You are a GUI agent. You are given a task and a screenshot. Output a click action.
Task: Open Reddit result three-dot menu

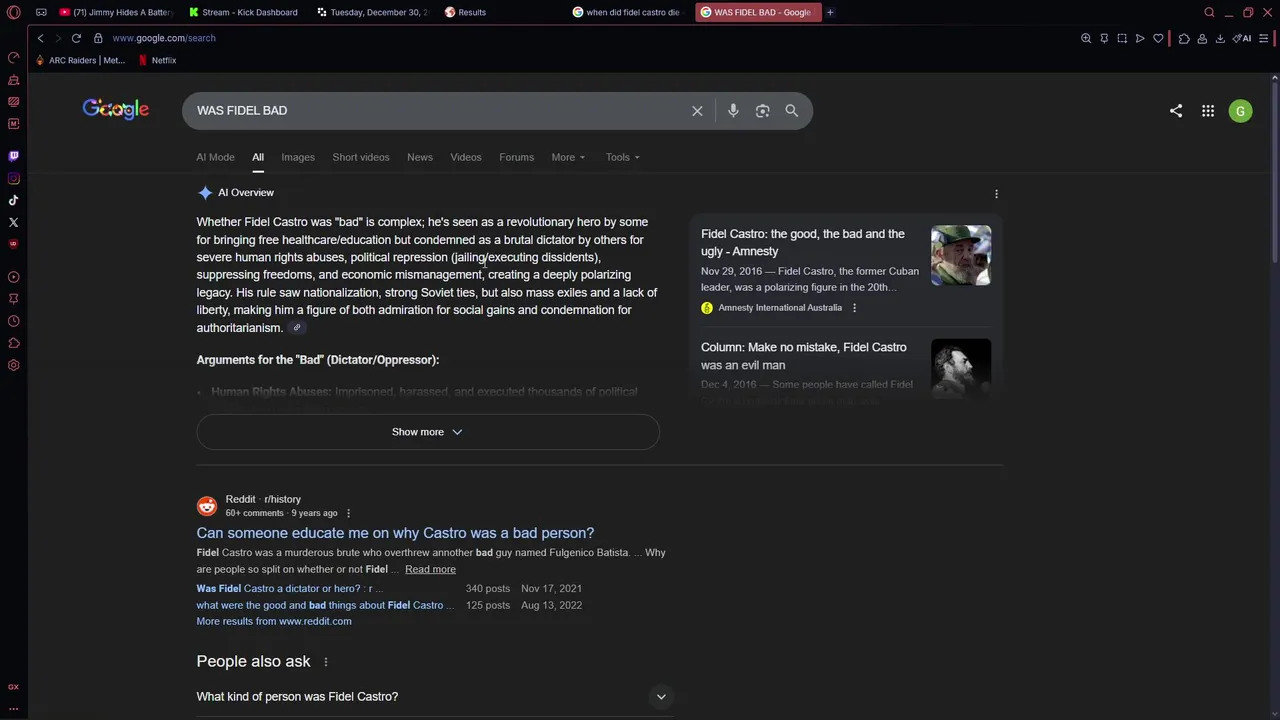[348, 513]
